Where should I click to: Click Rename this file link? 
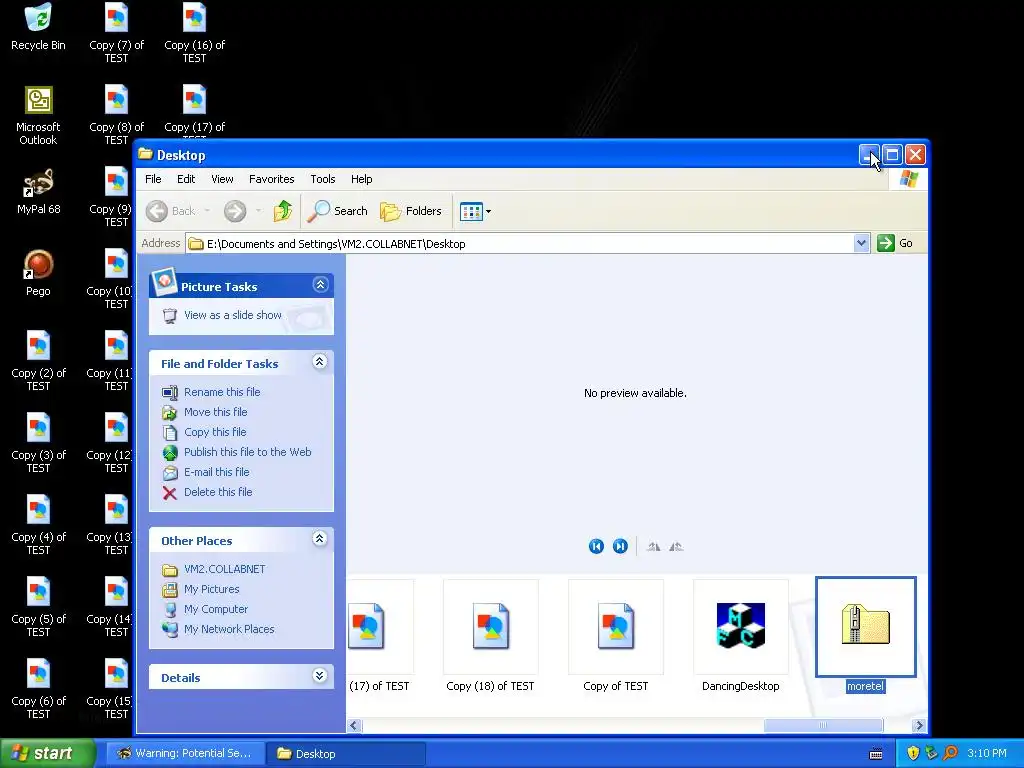222,392
